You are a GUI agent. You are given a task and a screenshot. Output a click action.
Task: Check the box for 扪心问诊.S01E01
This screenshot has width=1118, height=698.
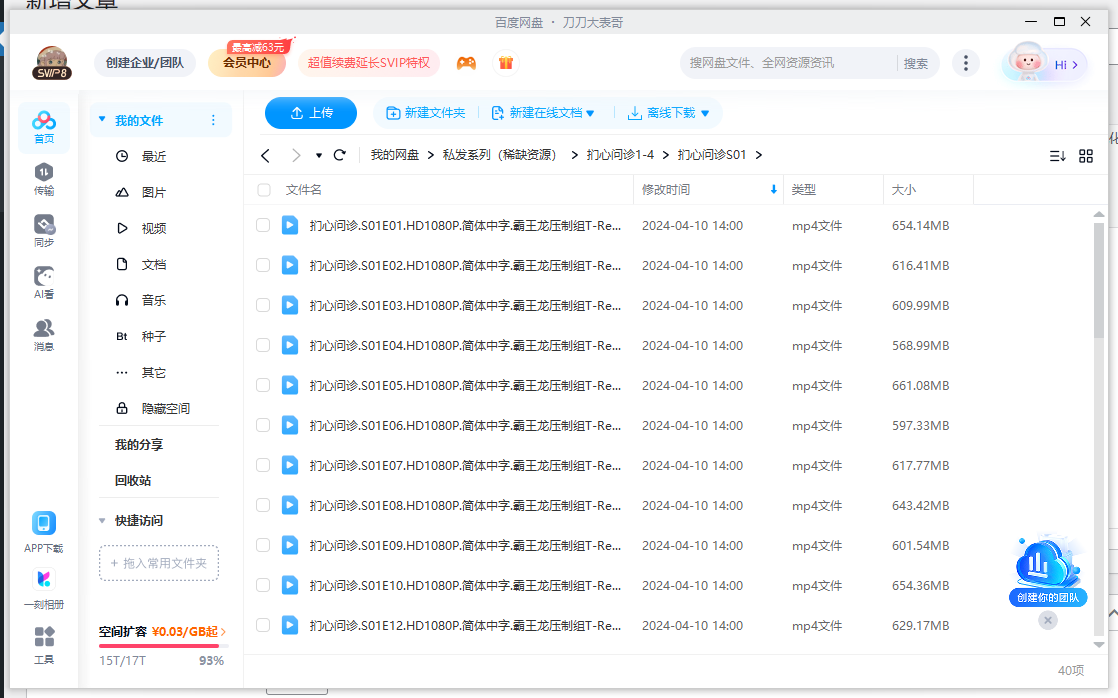coord(263,225)
